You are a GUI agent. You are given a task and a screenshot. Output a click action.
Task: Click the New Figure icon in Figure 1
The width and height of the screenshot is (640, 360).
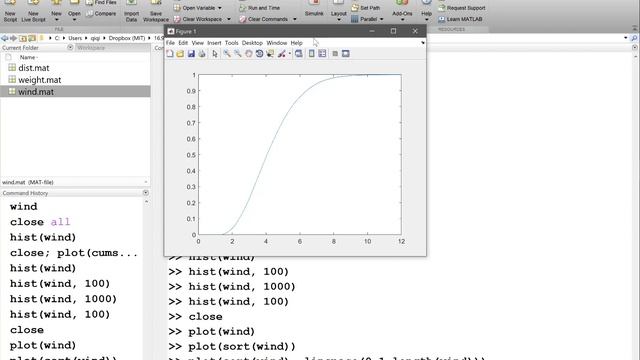(x=170, y=54)
